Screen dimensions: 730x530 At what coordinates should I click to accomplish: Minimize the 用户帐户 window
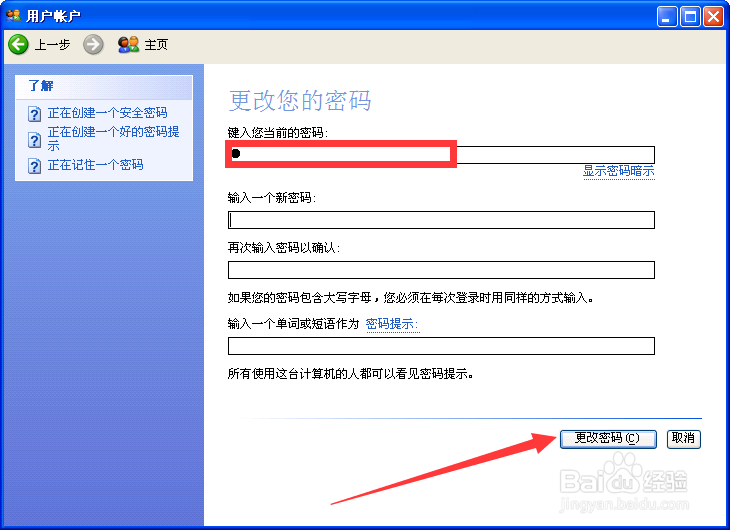(x=667, y=17)
